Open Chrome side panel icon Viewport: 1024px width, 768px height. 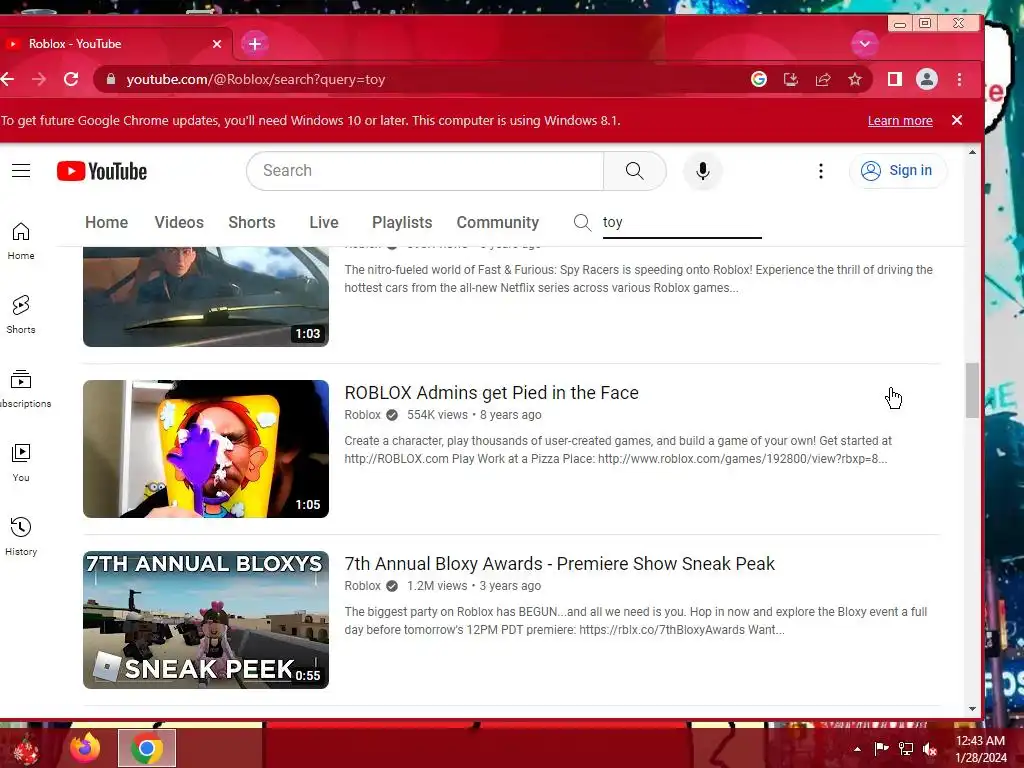click(895, 79)
